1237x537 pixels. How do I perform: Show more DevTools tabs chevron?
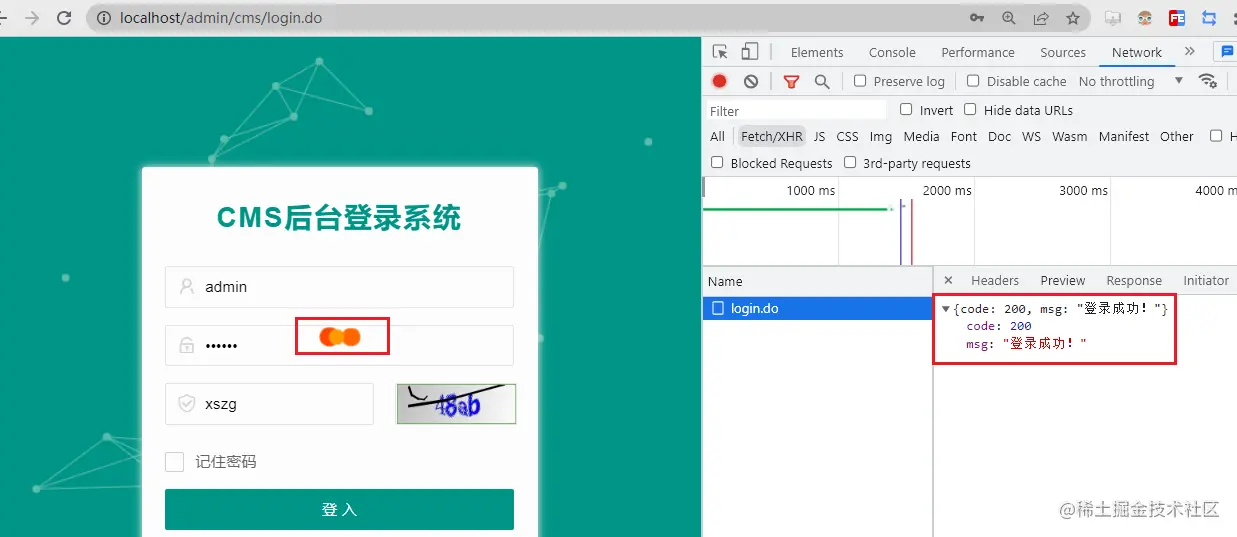1189,52
